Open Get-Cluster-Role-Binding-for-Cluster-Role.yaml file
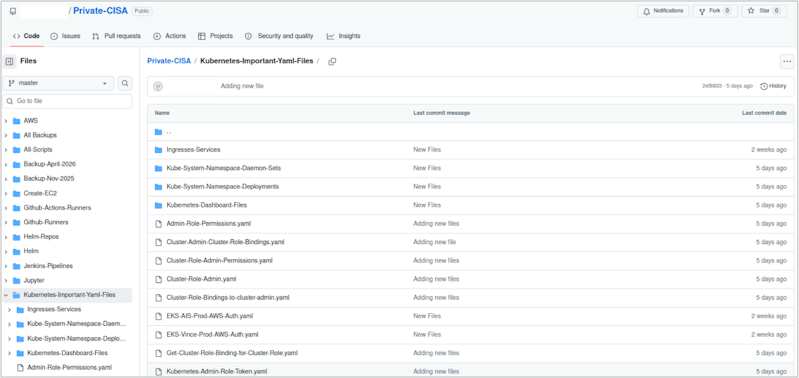The width and height of the screenshot is (799, 378). (232, 353)
